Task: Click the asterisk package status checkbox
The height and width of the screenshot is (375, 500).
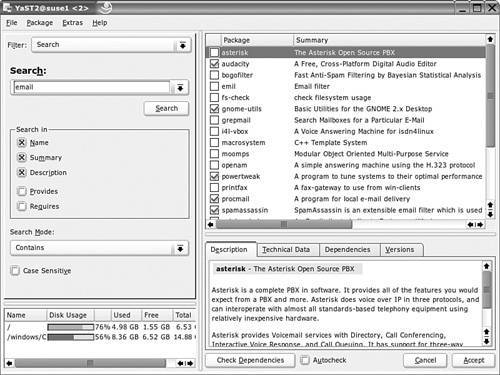Action: [214, 52]
